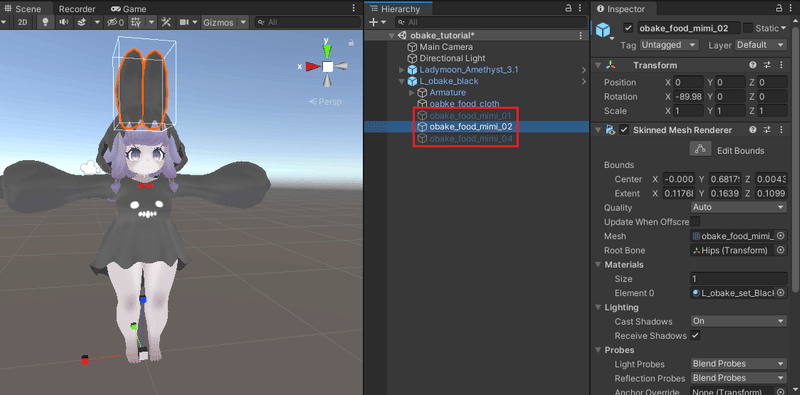Toggle scene lighting with the lightbulb icon

(45, 22)
